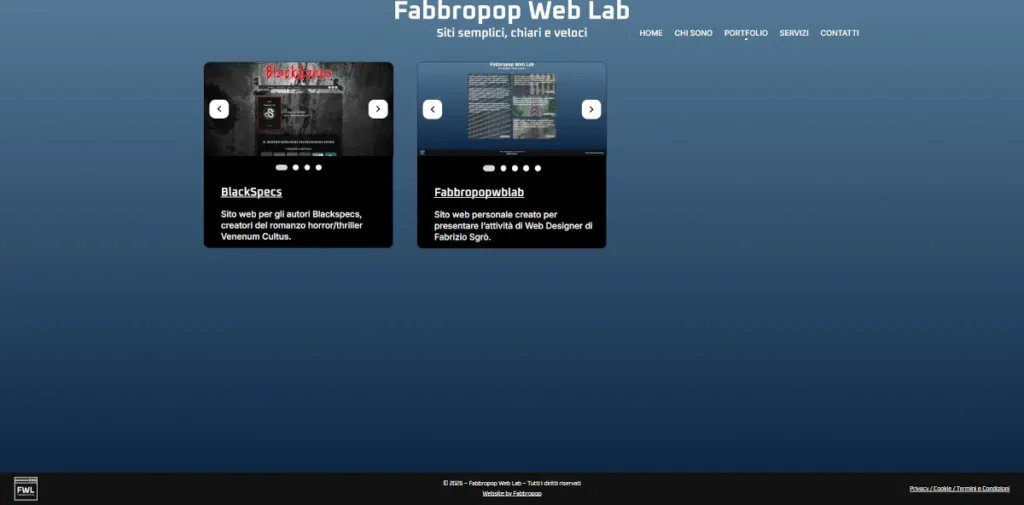The height and width of the screenshot is (505, 1024).
Task: Show previous slide on Fabbropopwblab card
Action: [x=432, y=109]
